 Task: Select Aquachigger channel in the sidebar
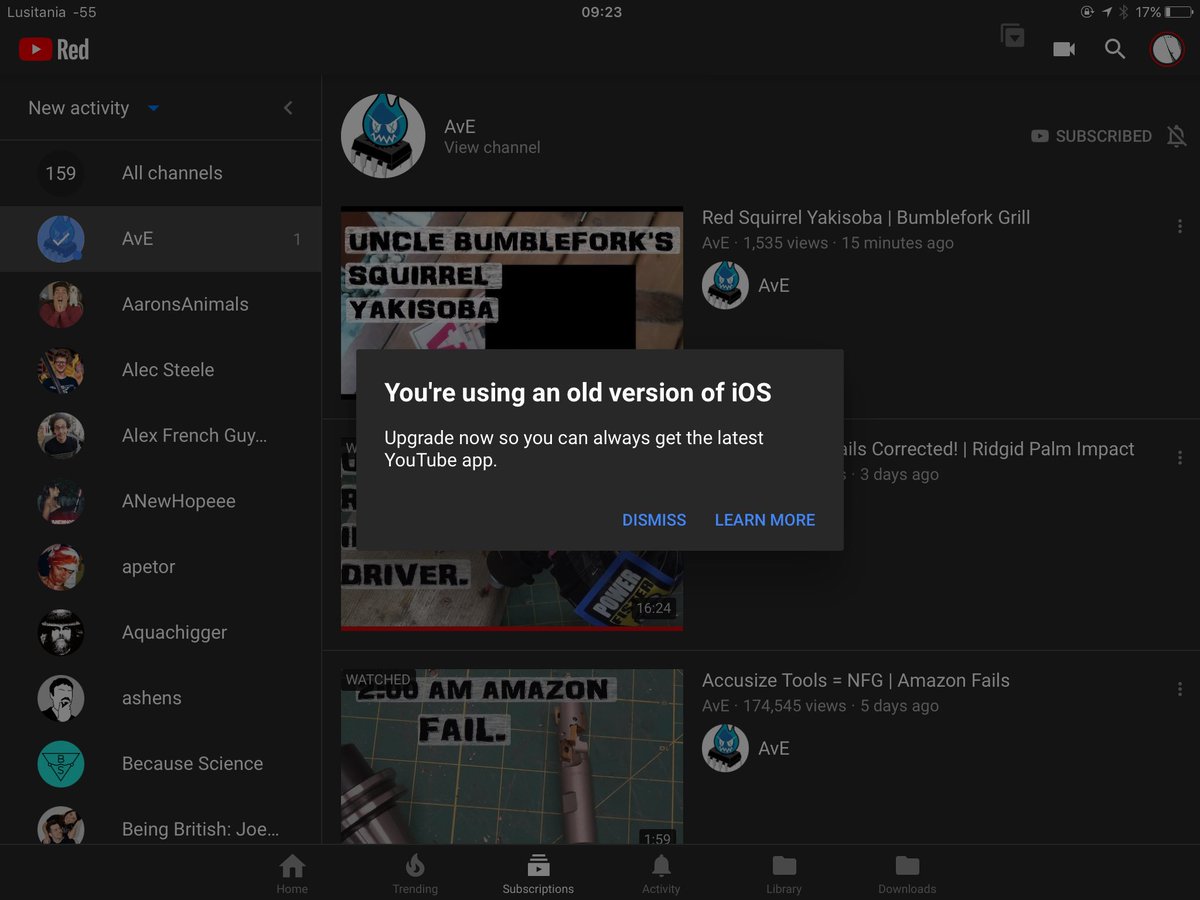click(x=160, y=632)
